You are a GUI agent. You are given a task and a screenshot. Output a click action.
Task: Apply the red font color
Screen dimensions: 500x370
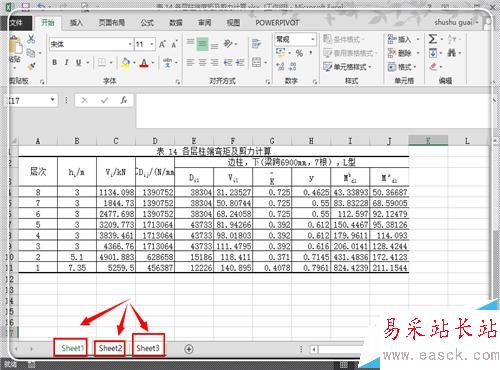pos(144,62)
